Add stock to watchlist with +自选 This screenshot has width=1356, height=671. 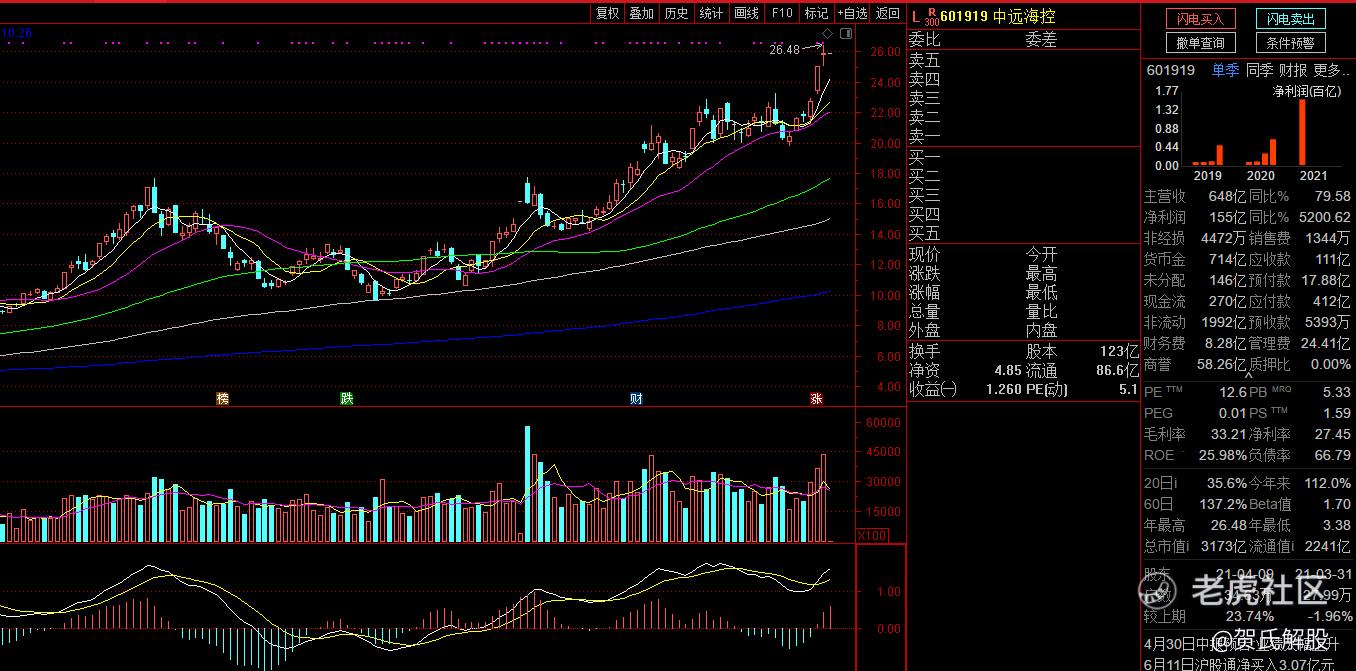pos(852,13)
